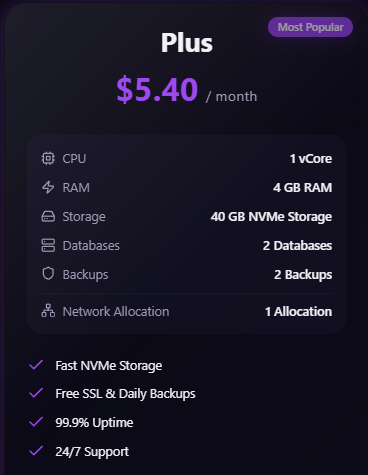Click the 2 Backups value
368x475 pixels.
point(303,275)
